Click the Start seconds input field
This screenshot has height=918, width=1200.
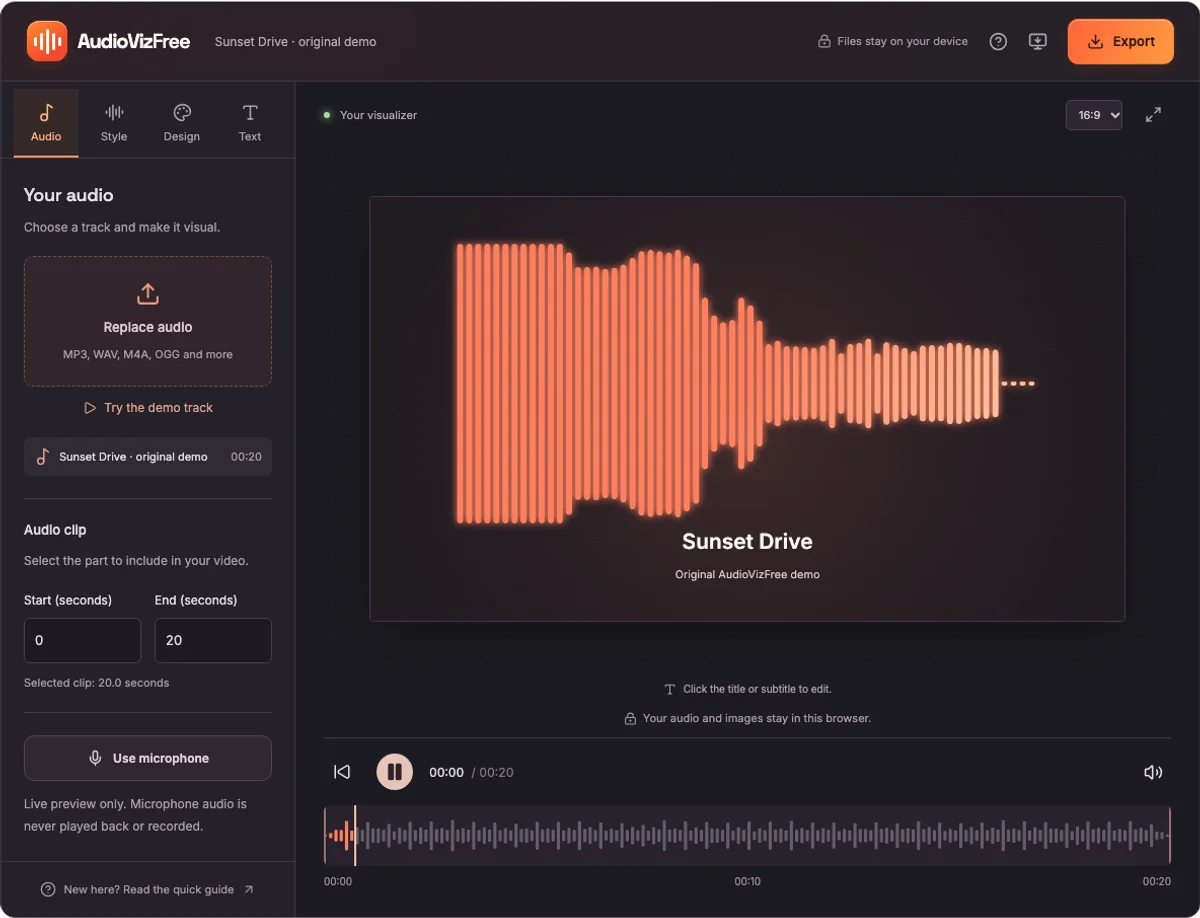82,640
